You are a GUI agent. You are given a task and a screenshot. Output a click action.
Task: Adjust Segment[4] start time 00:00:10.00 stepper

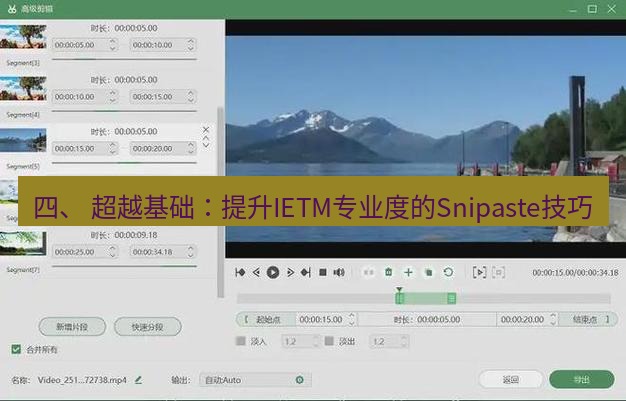113,97
